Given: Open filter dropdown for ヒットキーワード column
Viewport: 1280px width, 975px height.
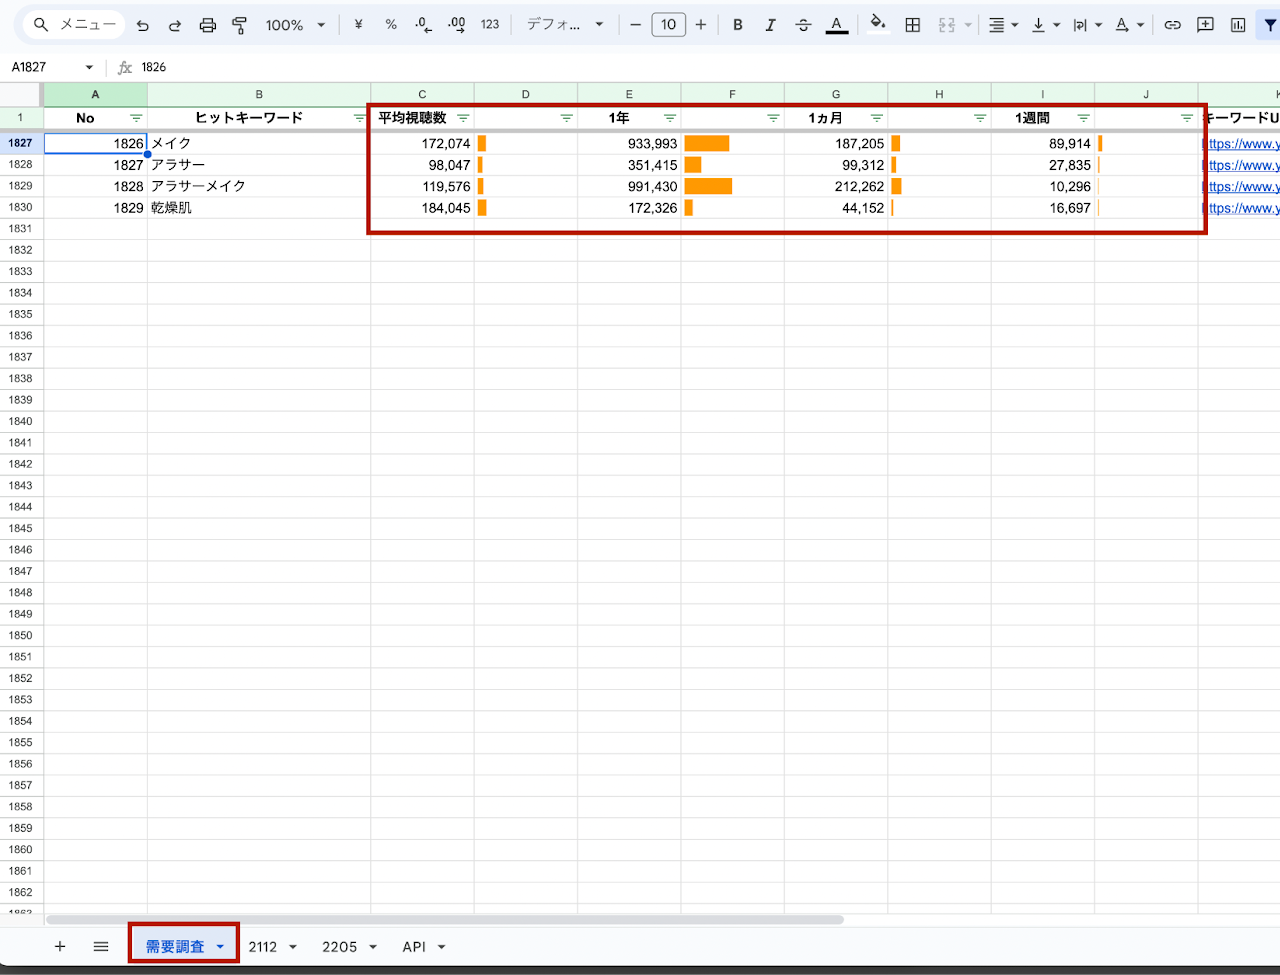Looking at the screenshot, I should 359,118.
